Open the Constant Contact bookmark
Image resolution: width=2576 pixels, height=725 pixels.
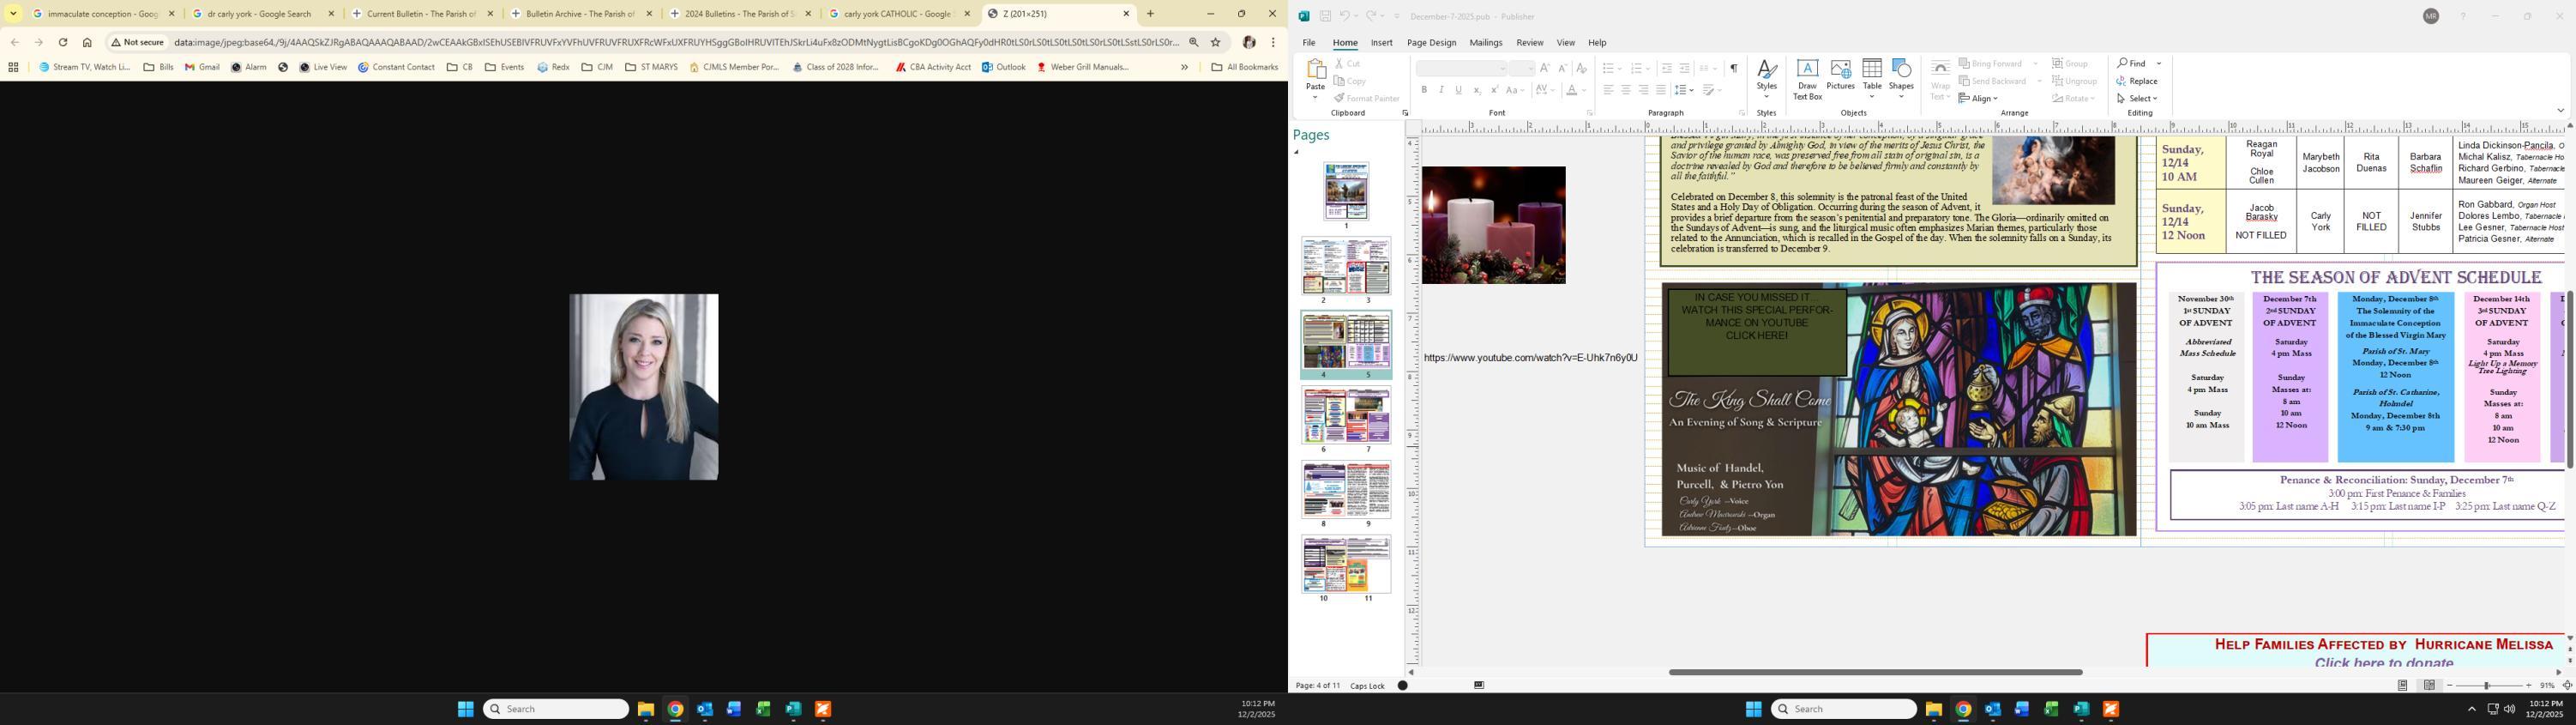point(396,68)
